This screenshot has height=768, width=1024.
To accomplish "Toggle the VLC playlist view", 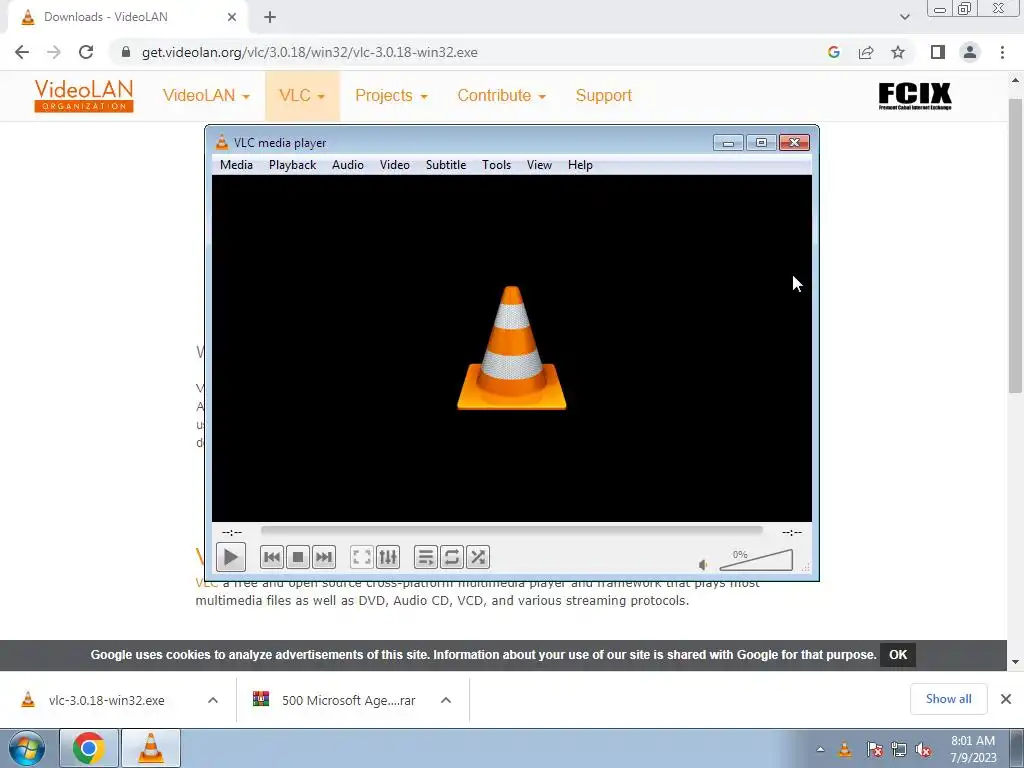I will tap(425, 557).
